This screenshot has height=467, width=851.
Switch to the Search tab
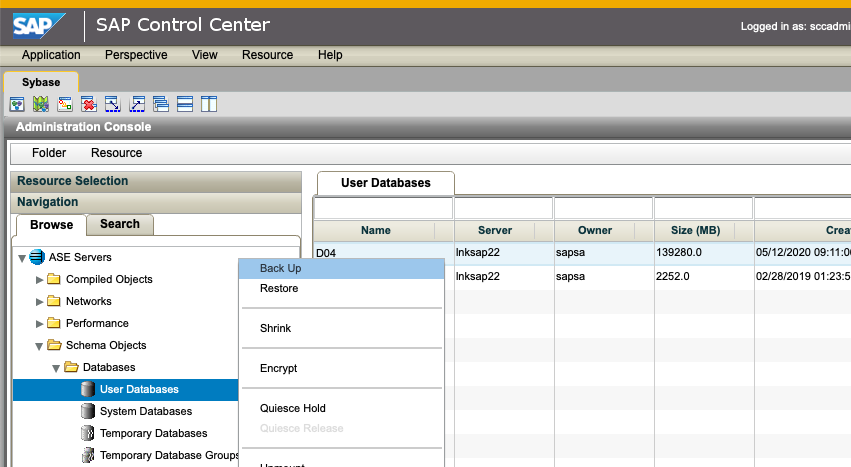click(120, 224)
